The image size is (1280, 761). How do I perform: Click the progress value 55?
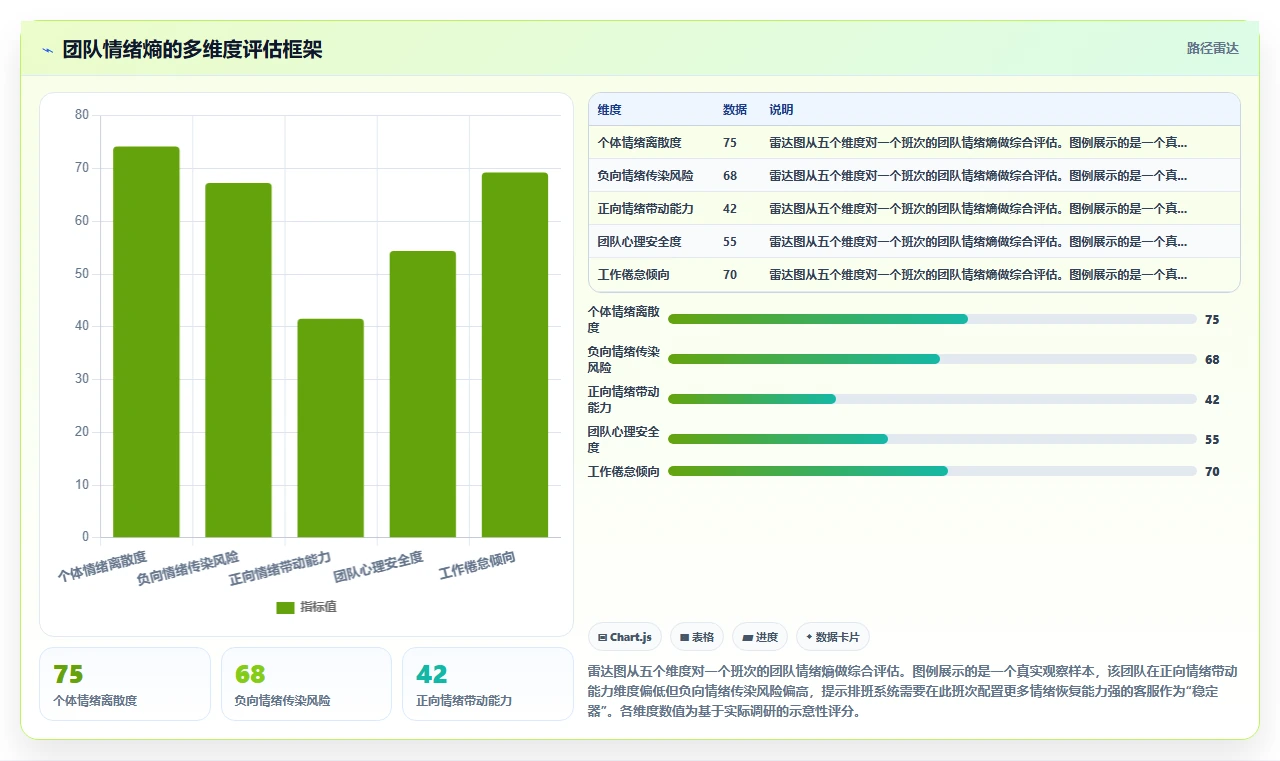click(x=1212, y=440)
